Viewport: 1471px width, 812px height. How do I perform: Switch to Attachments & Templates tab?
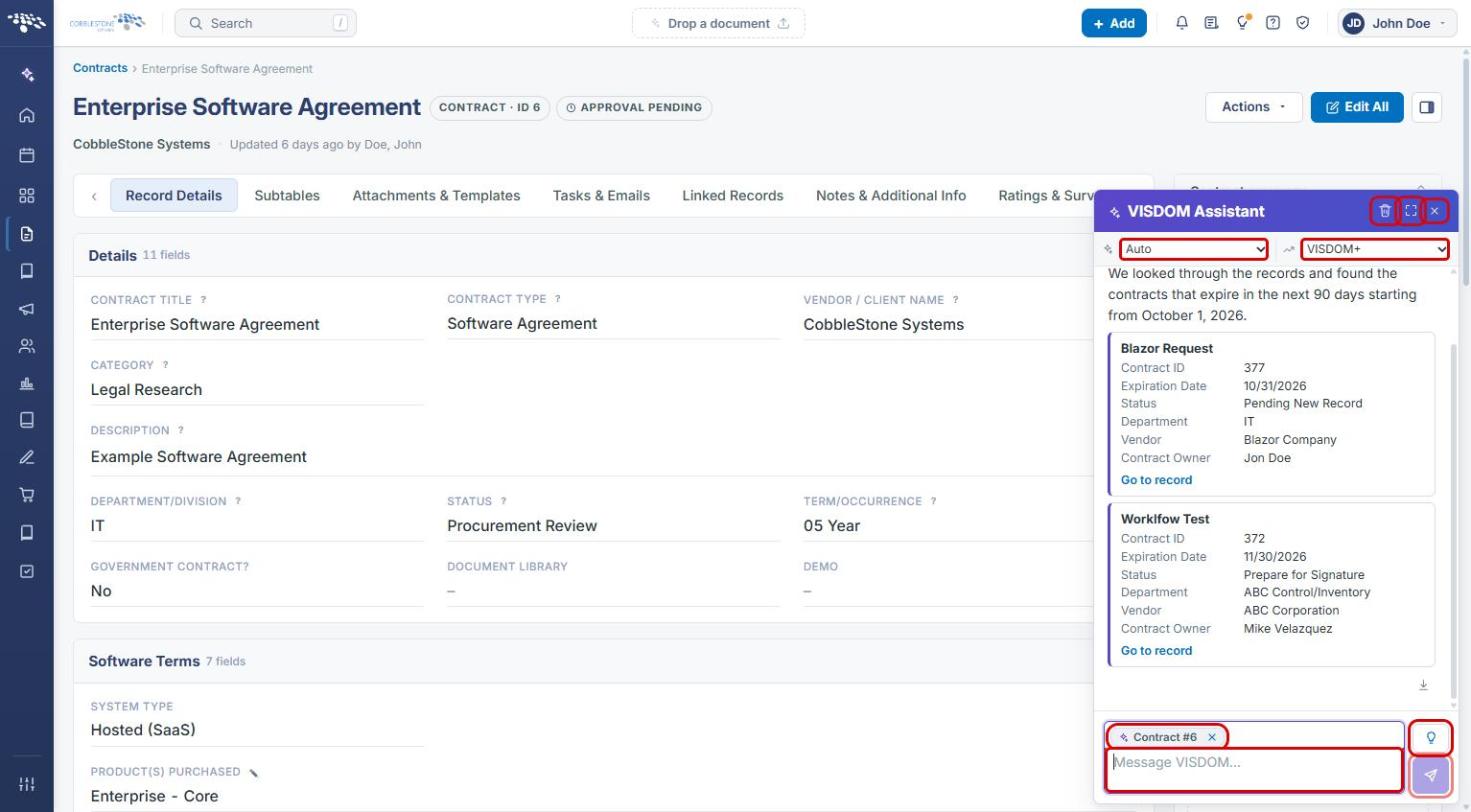click(x=436, y=195)
